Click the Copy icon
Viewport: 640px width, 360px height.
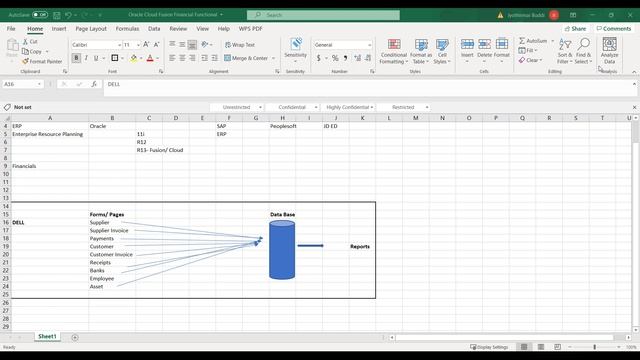[x=25, y=51]
